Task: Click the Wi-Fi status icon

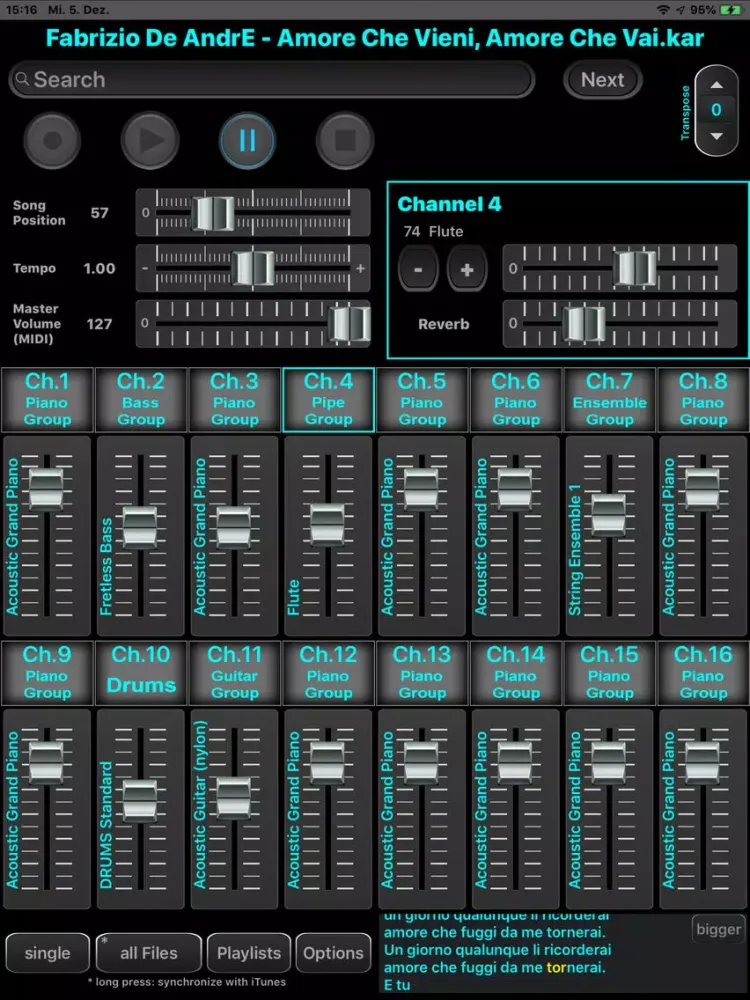Action: 663,10
